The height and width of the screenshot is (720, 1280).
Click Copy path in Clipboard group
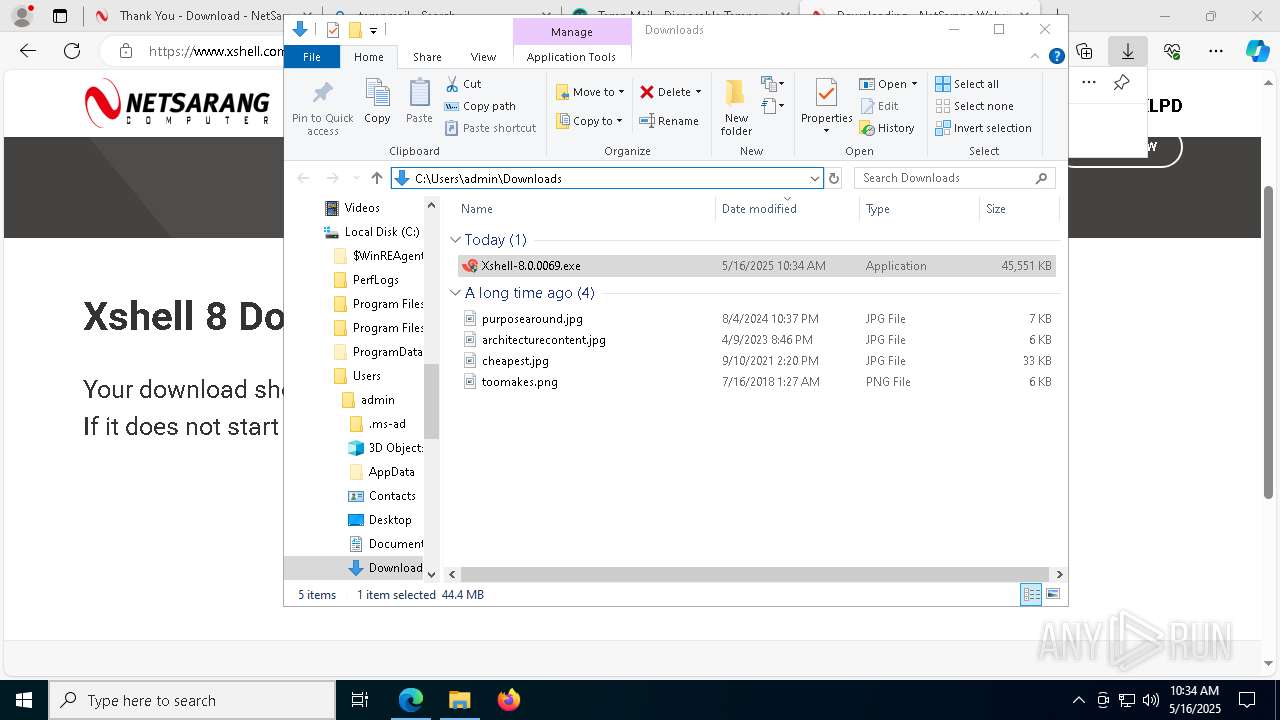480,106
